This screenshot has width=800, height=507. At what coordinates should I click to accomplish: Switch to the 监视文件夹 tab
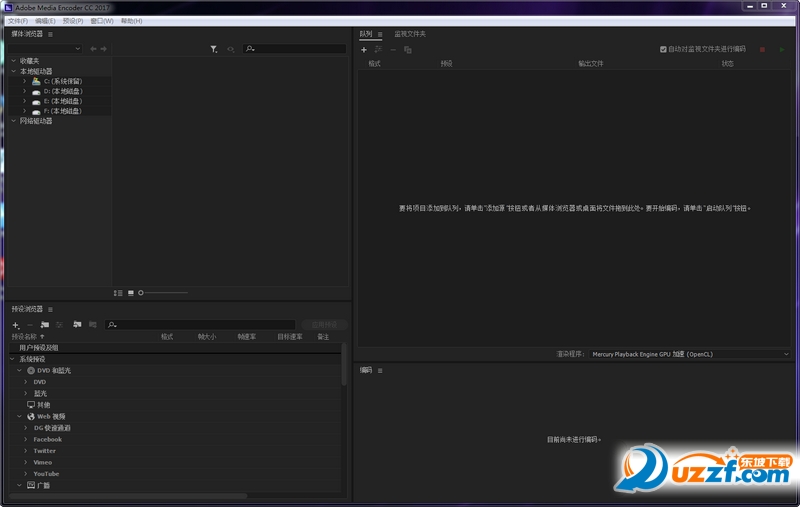pyautogui.click(x=410, y=34)
